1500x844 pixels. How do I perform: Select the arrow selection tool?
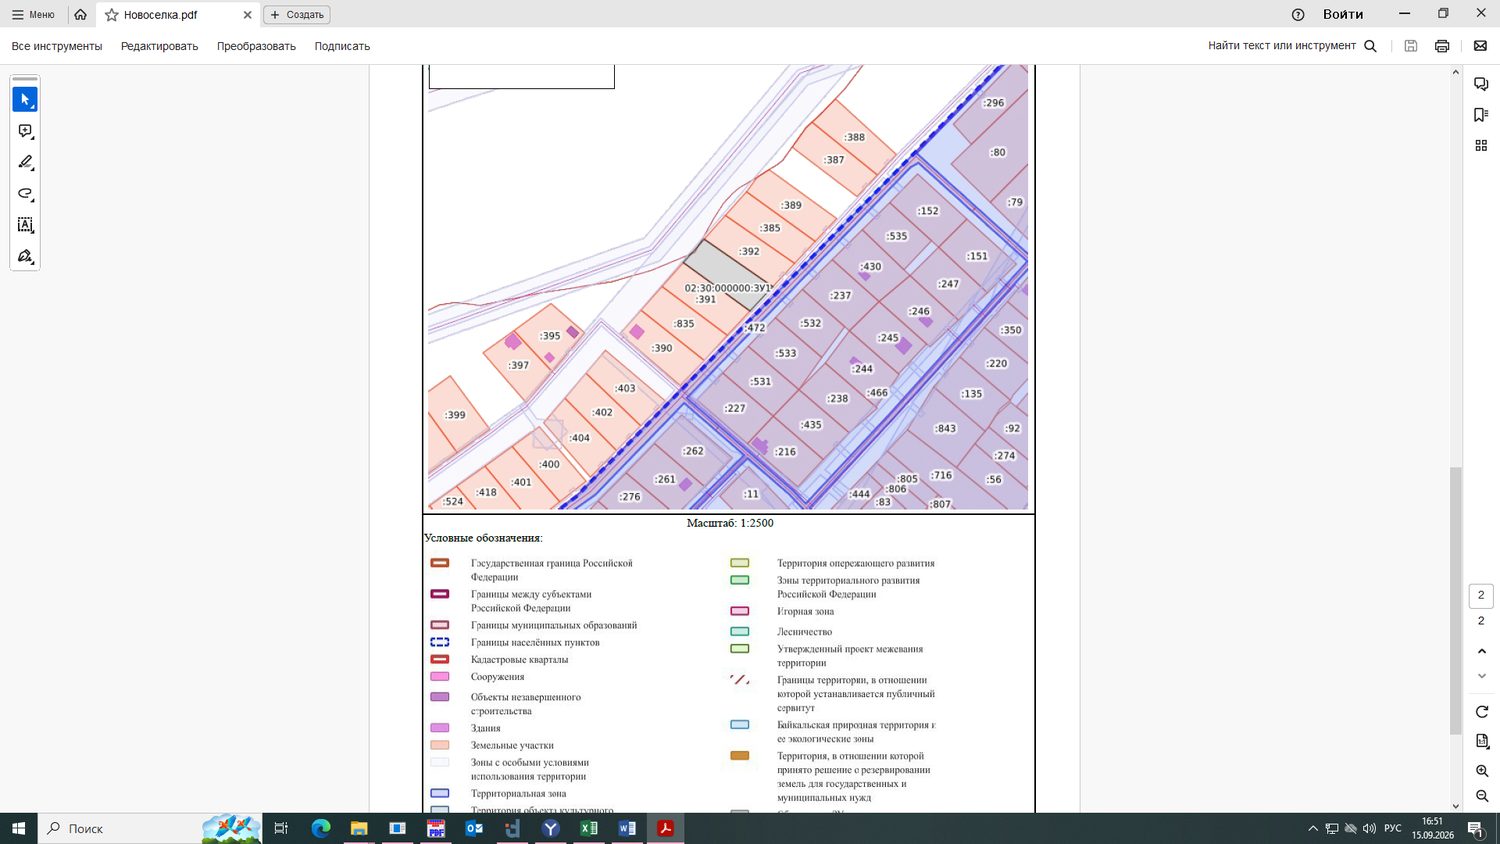coord(25,99)
